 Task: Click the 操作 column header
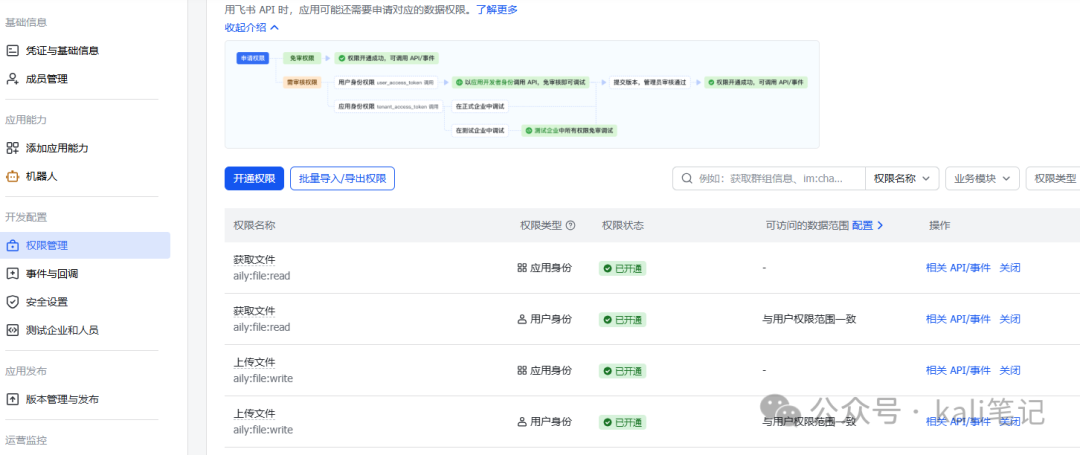pos(939,225)
